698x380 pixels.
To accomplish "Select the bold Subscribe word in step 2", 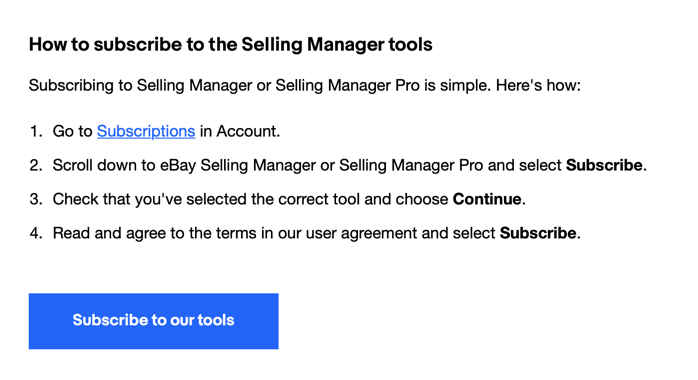I will pos(604,165).
